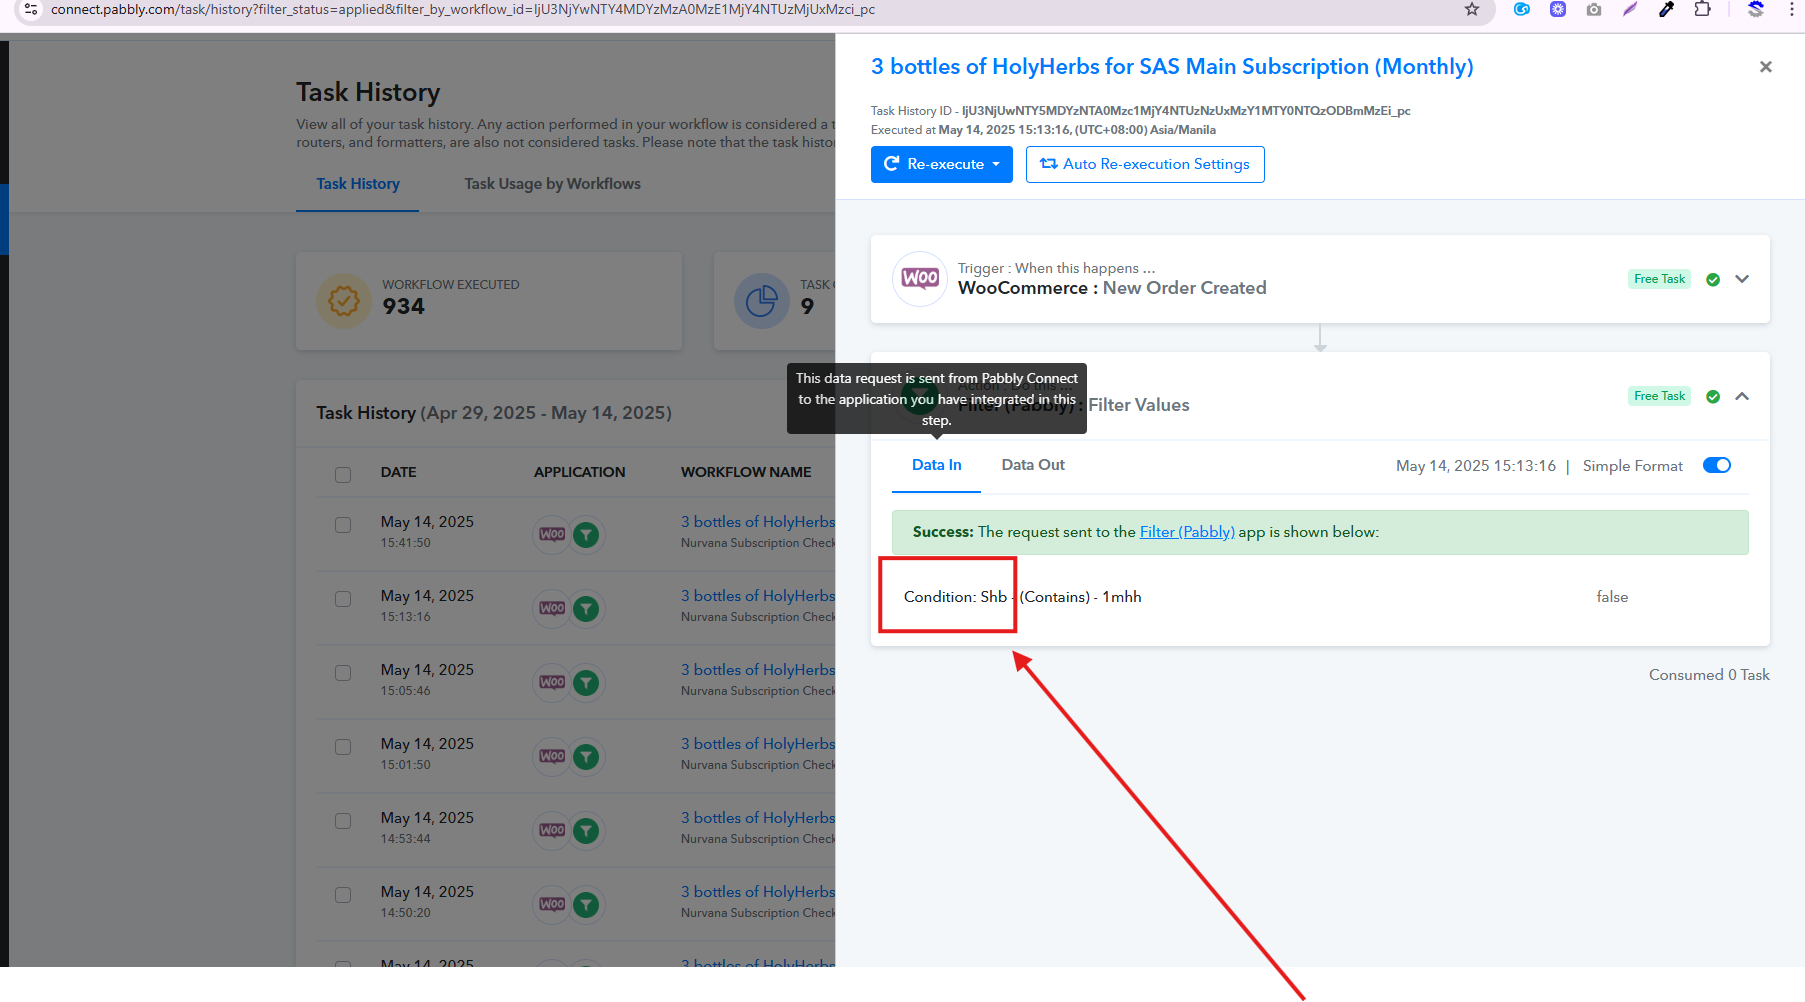Follow the Filter (Pabbly) link
1805x1002 pixels.
1187,532
